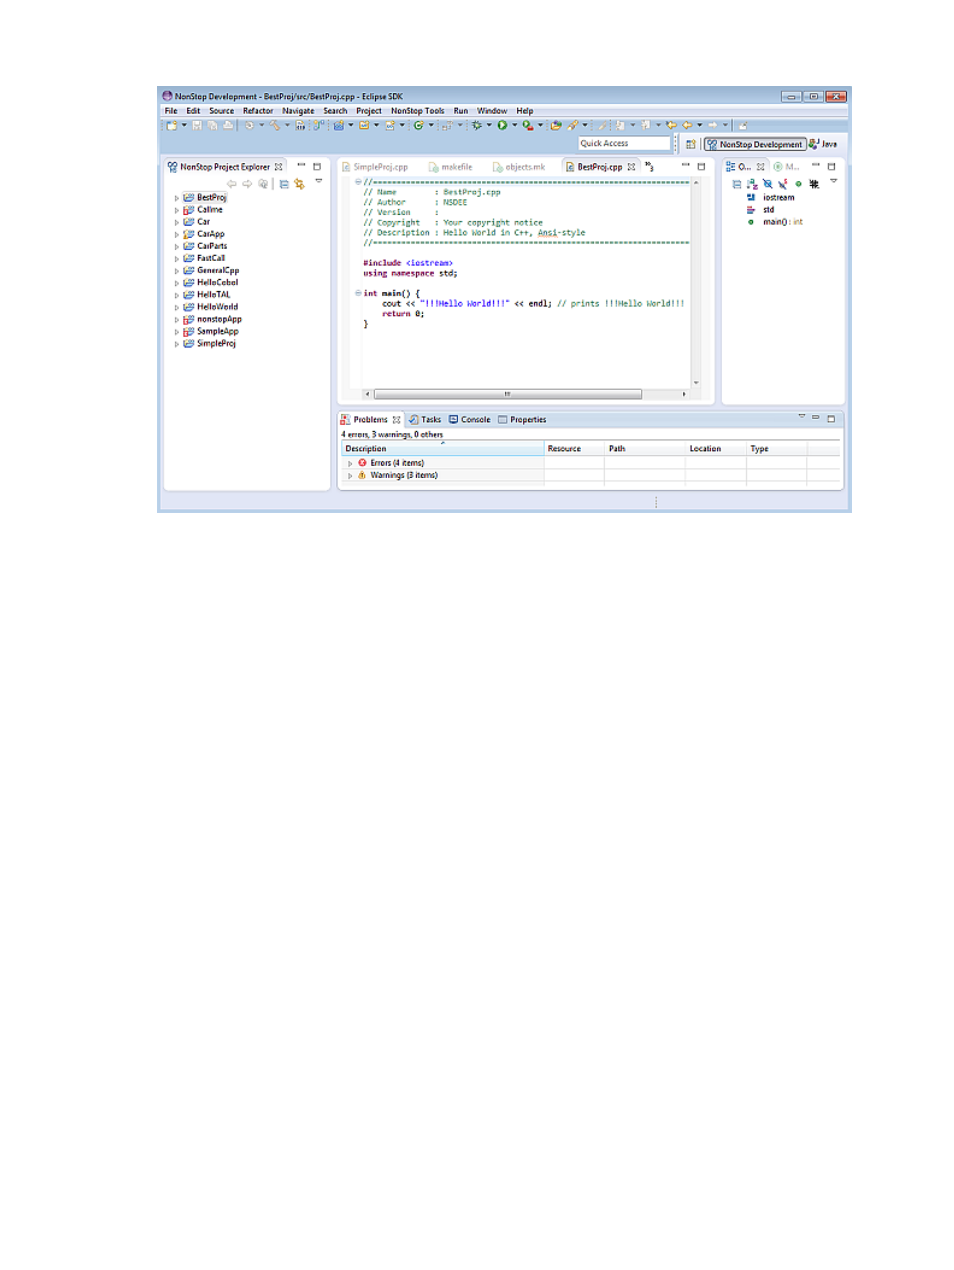Screen dimensions: 954x1270
Task: Open the Properties tab
Action: pos(522,420)
